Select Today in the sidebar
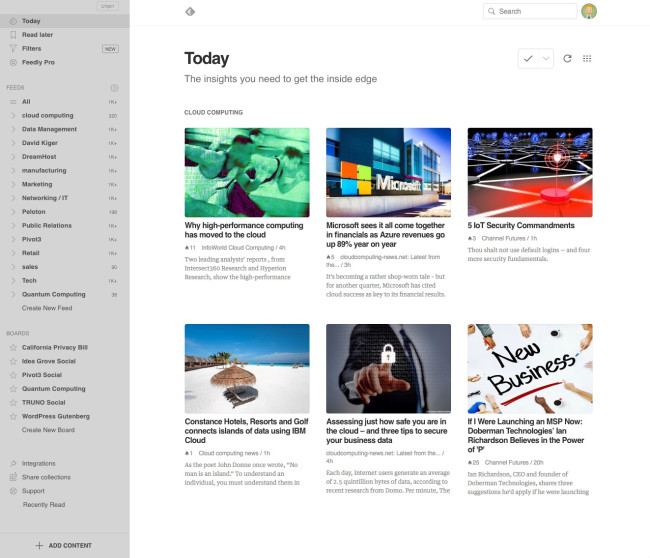Image resolution: width=650 pixels, height=558 pixels. tap(31, 20)
